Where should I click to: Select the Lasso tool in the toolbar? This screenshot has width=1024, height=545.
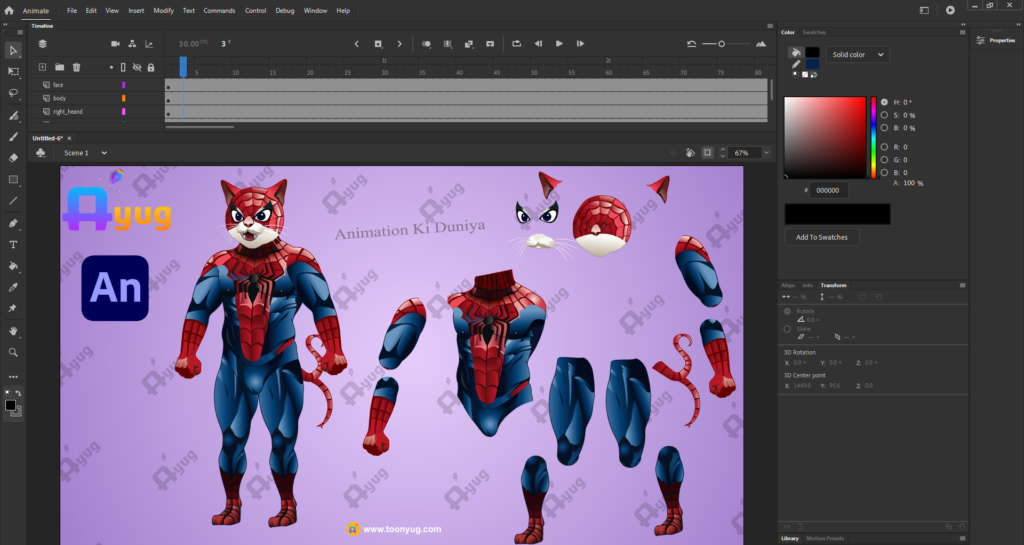tap(13, 93)
